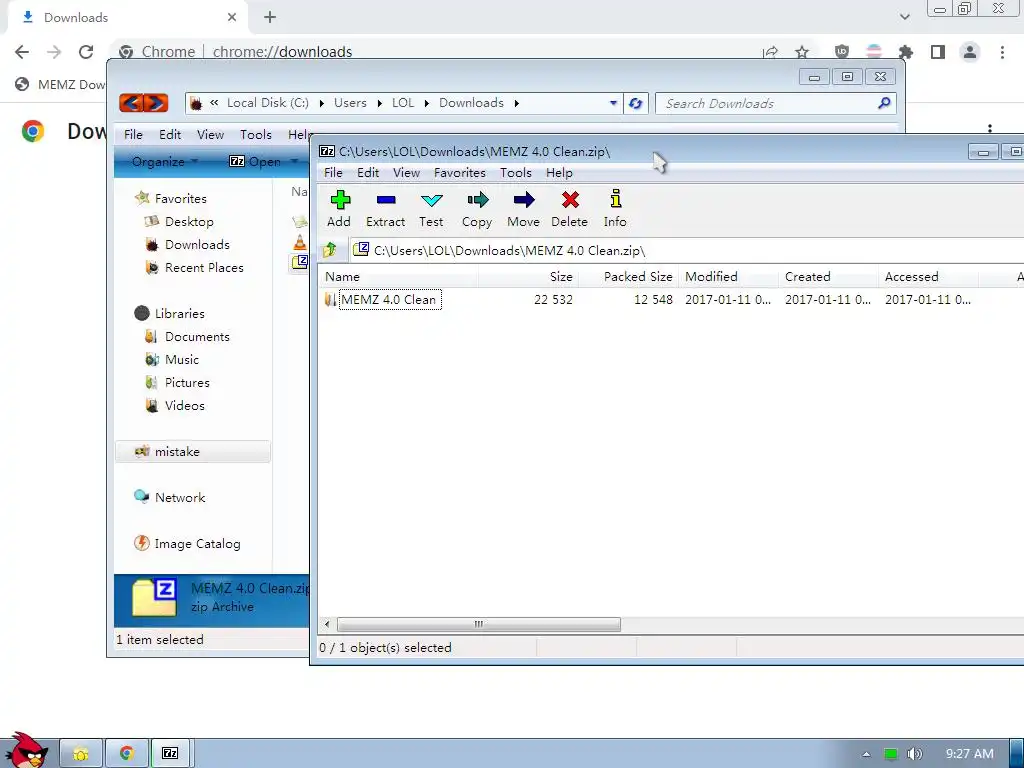This screenshot has height=768, width=1024.
Task: Open Chrome extensions puzzle icon
Action: click(906, 52)
